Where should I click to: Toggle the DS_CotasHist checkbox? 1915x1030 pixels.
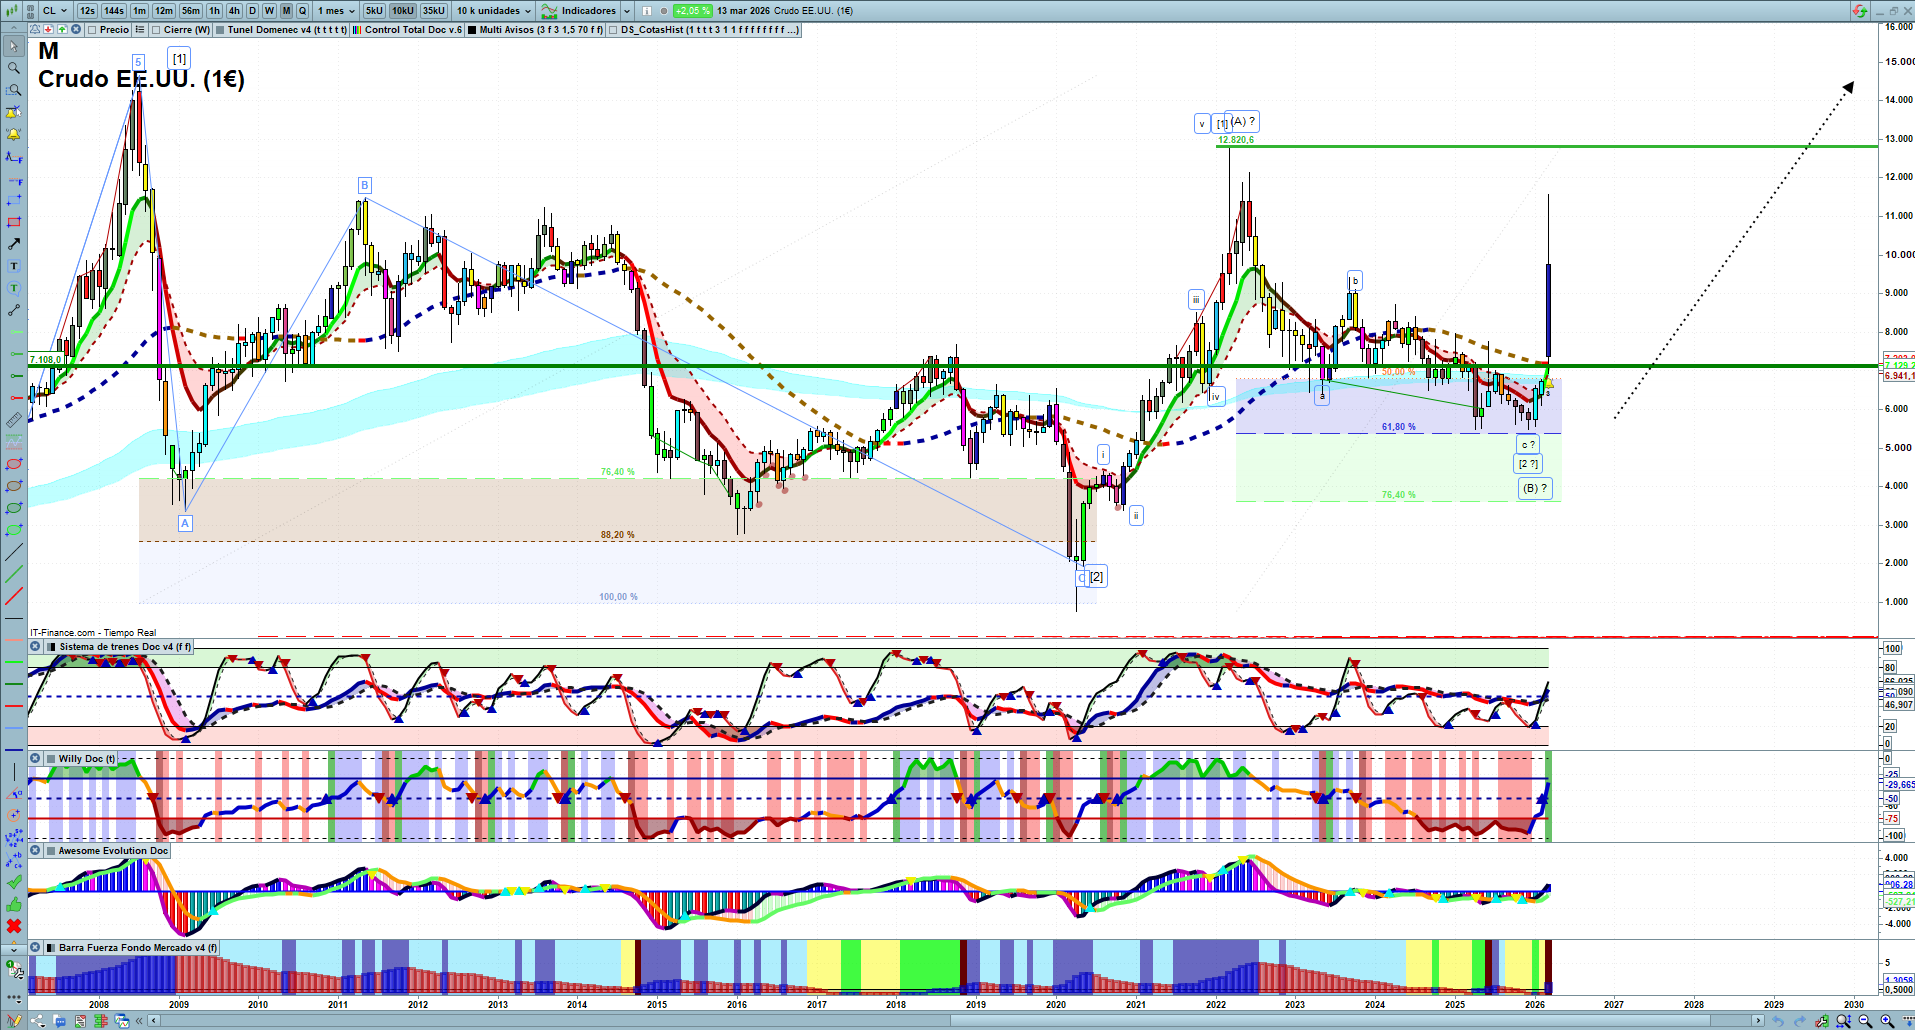pos(614,30)
